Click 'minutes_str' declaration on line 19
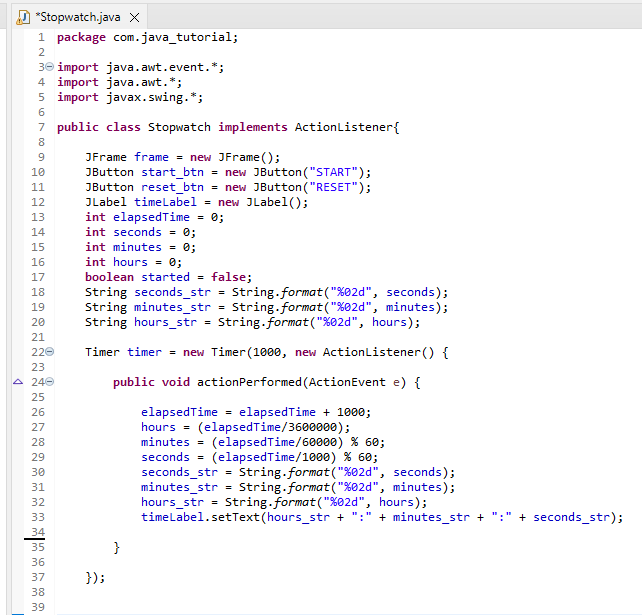Screen dimensions: 642x615 pos(172,307)
